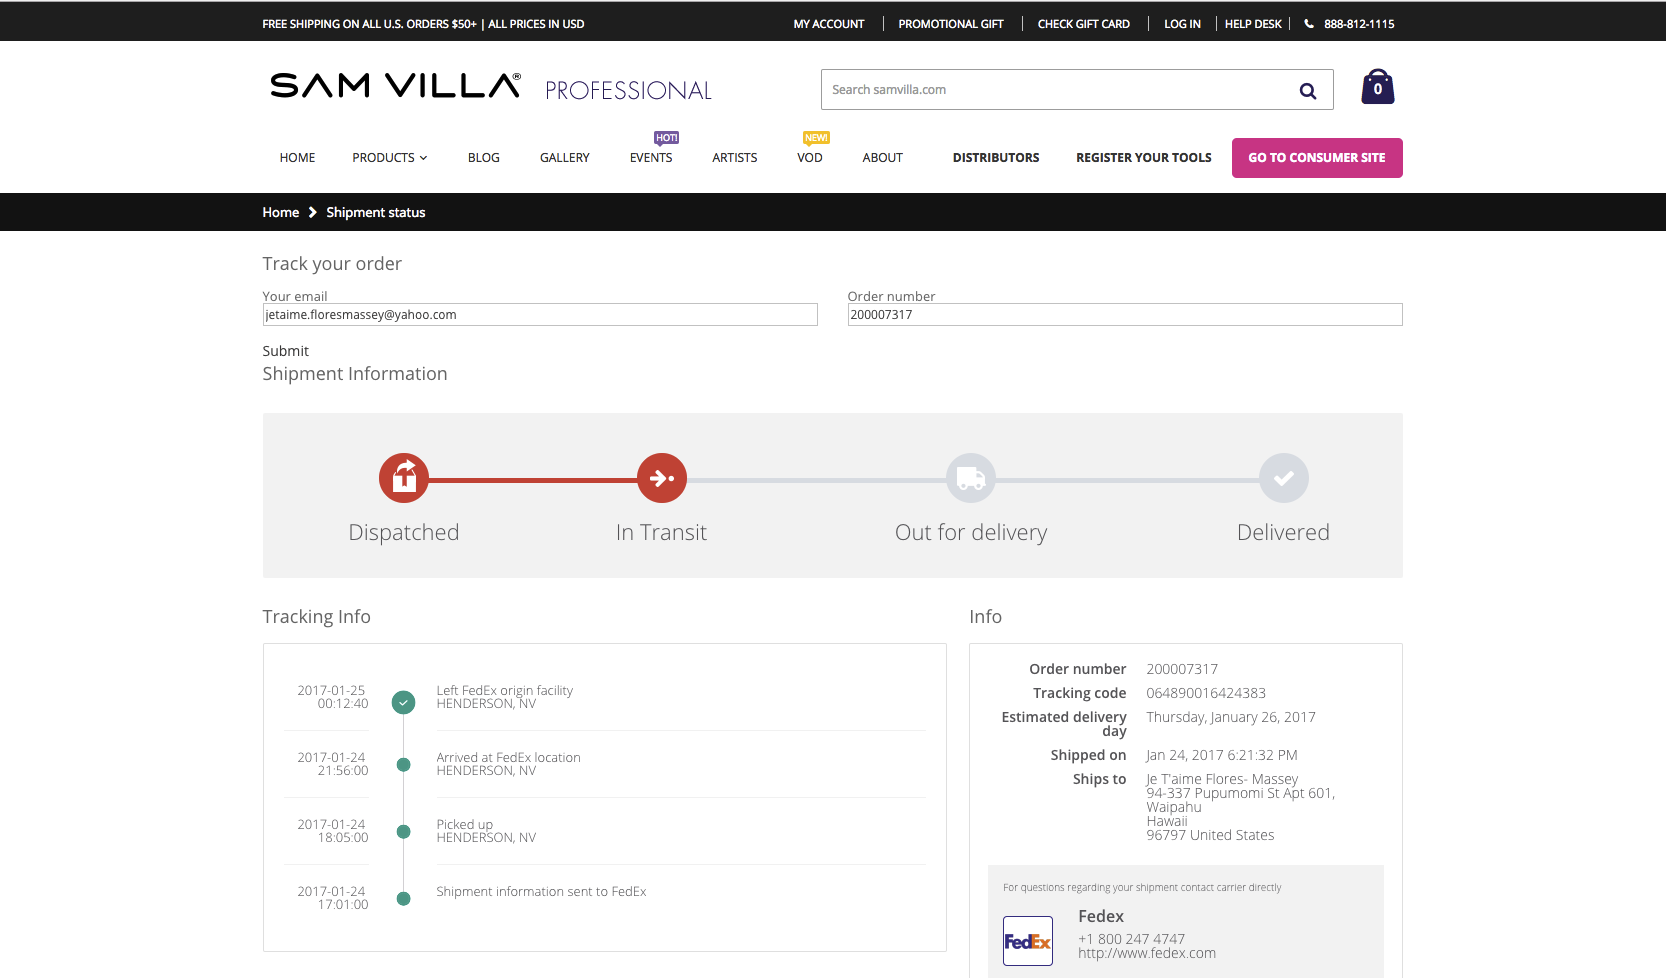Open the shopping cart icon
The image size is (1666, 978).
1377,86
